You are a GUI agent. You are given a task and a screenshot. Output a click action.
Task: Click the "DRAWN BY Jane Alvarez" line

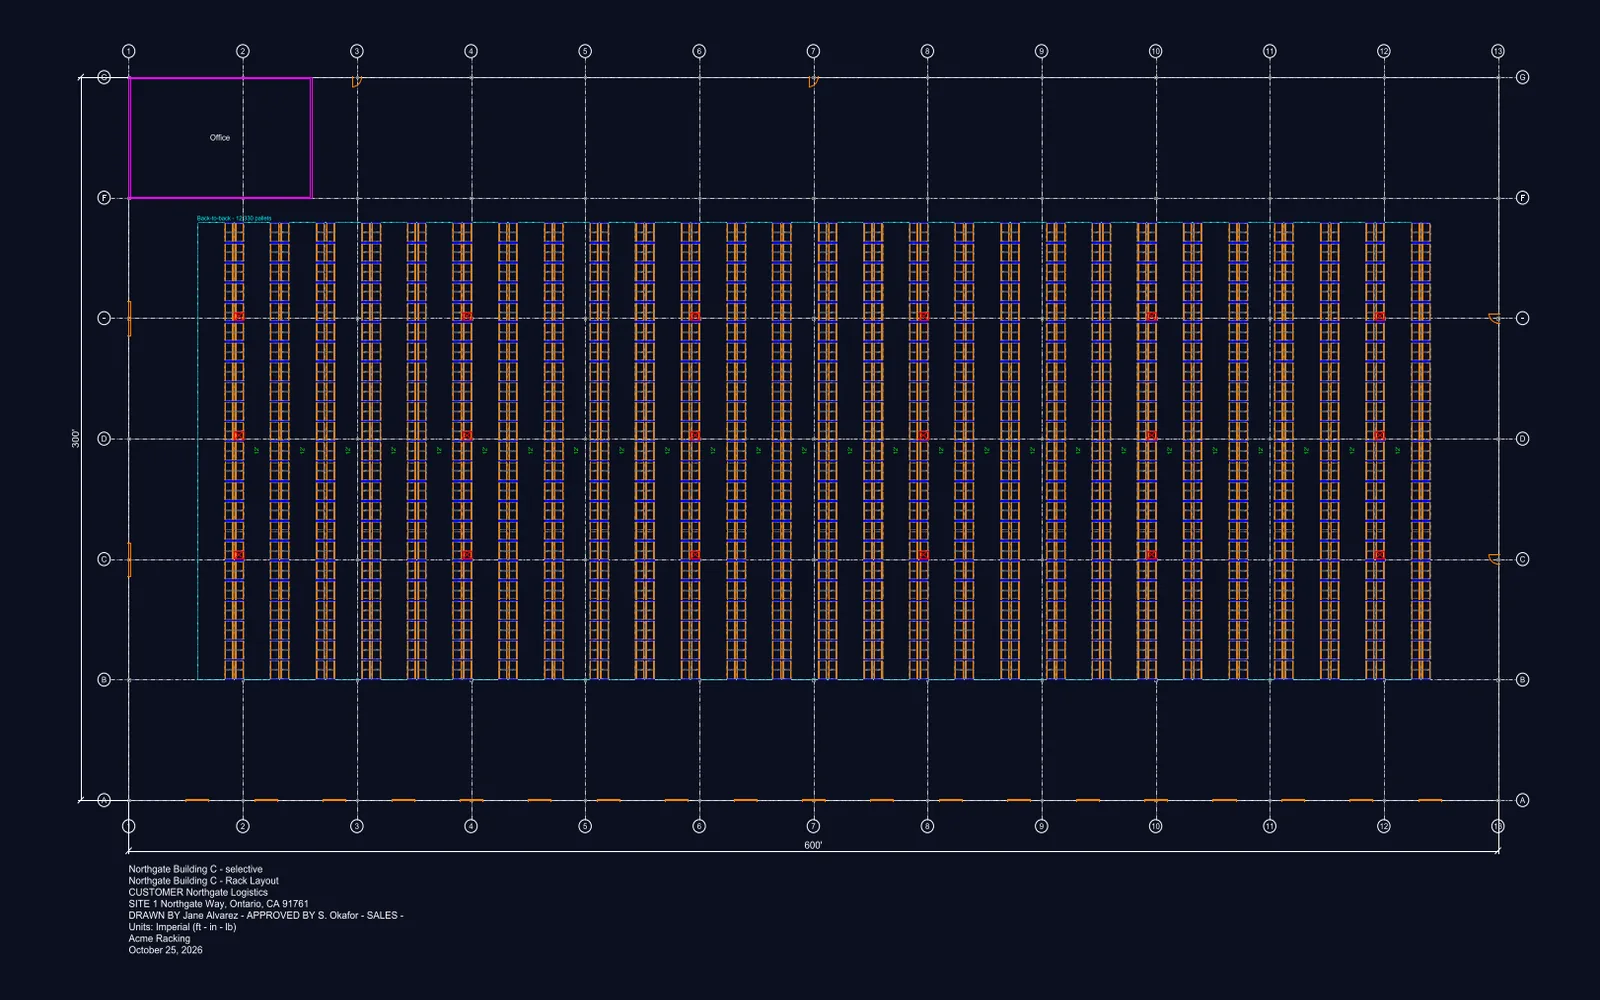[x=266, y=916]
